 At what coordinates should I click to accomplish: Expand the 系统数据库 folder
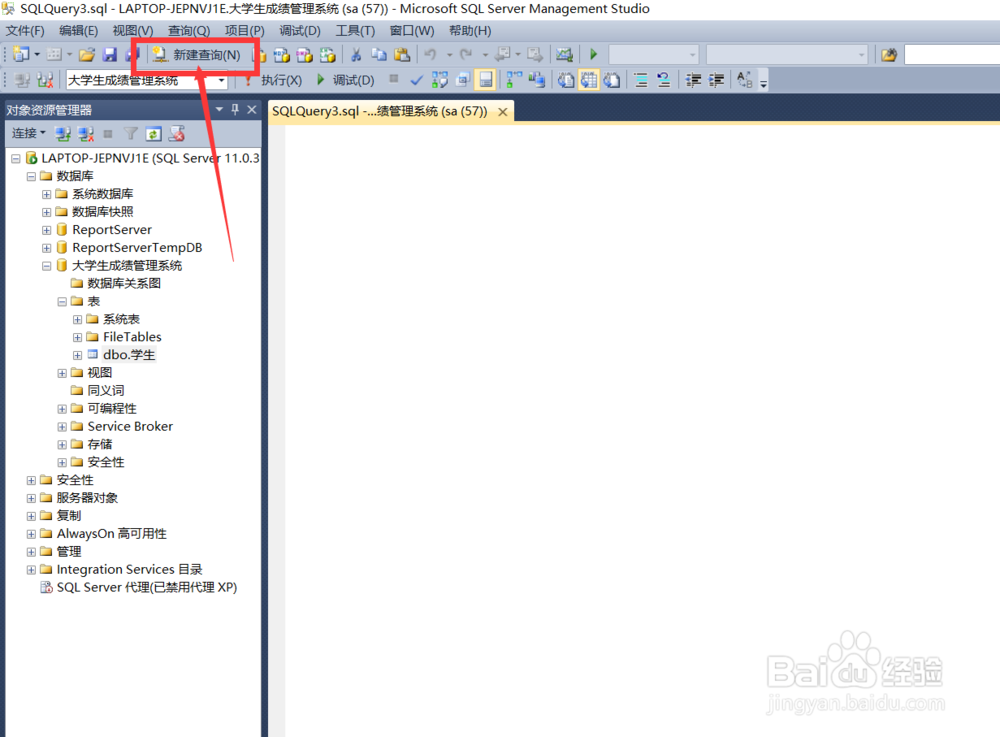(x=47, y=194)
